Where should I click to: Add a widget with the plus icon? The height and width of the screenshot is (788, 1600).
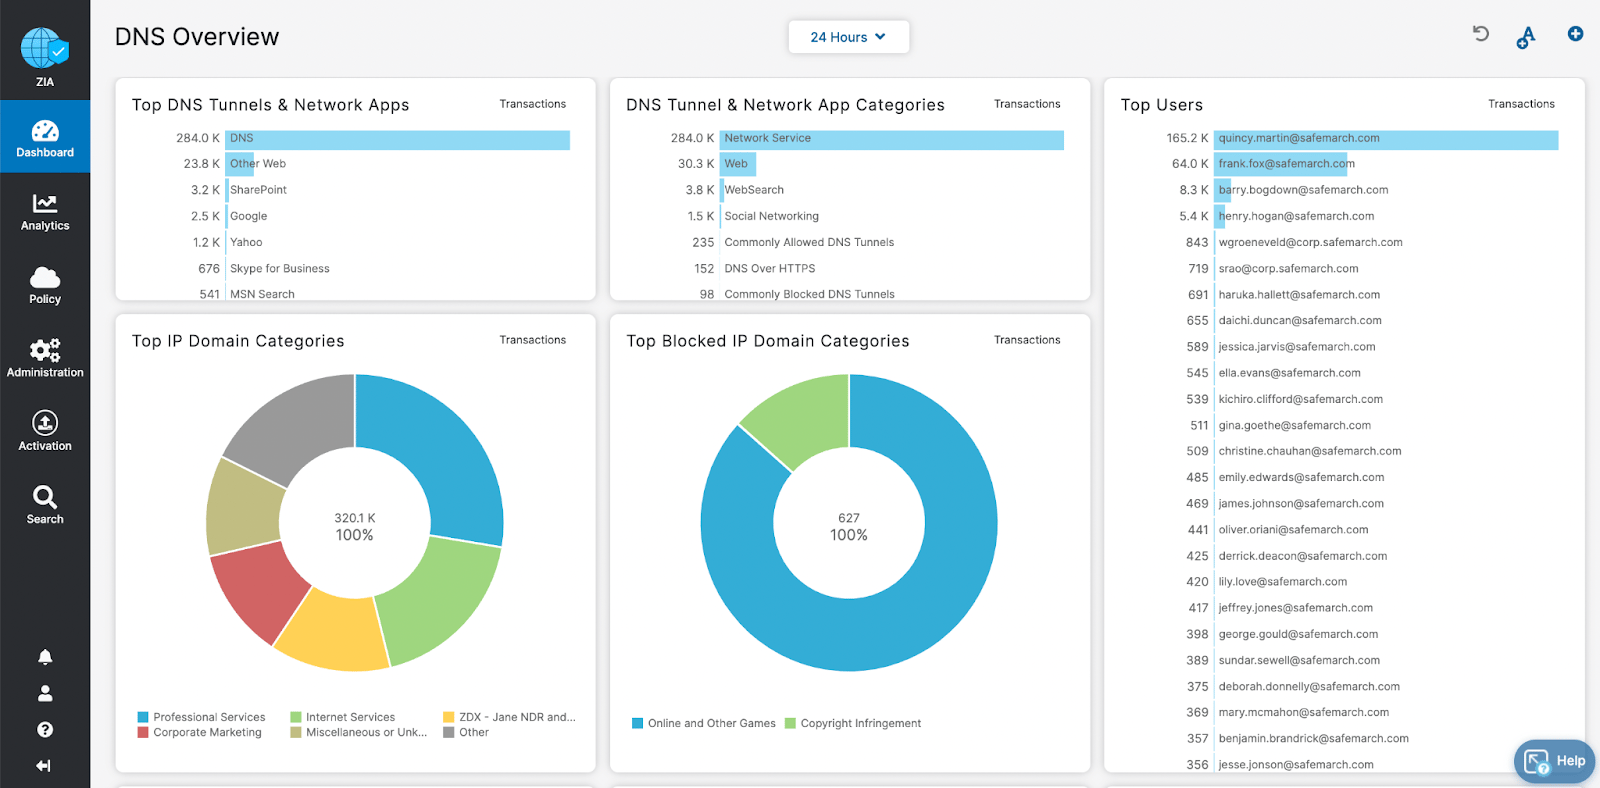pyautogui.click(x=1575, y=34)
